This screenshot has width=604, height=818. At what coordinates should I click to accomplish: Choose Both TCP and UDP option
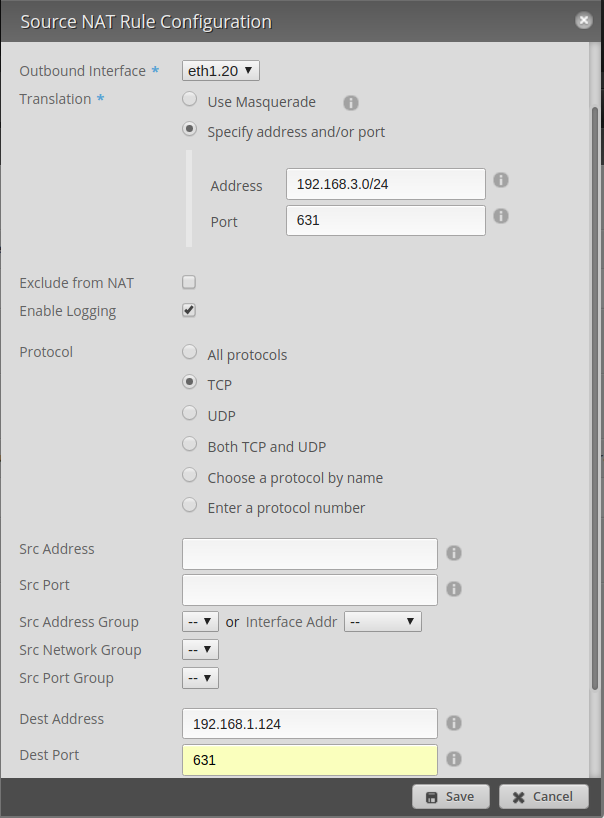pos(189,445)
